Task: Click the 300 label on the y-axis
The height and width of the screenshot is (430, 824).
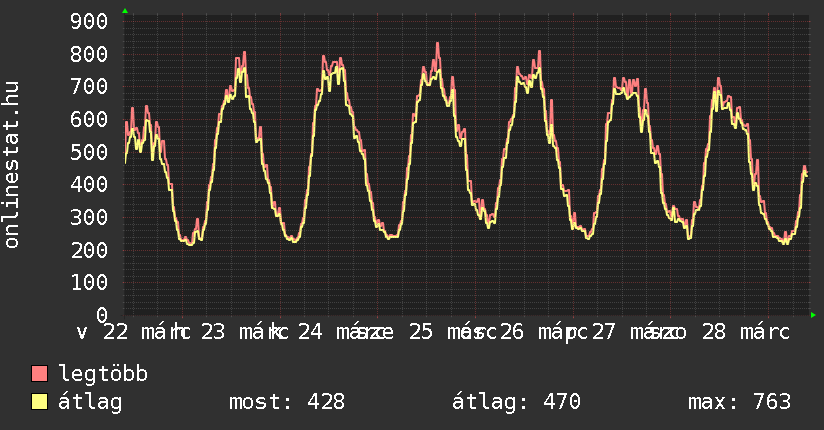Action: (x=90, y=217)
